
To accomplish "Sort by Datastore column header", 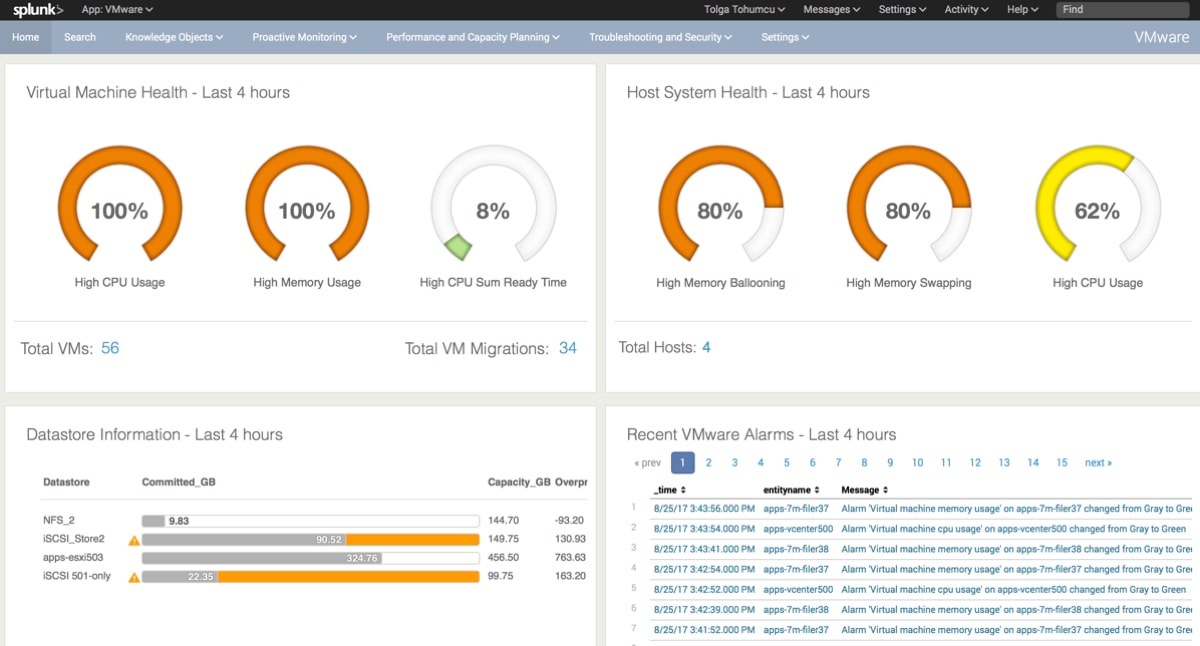I will point(66,482).
